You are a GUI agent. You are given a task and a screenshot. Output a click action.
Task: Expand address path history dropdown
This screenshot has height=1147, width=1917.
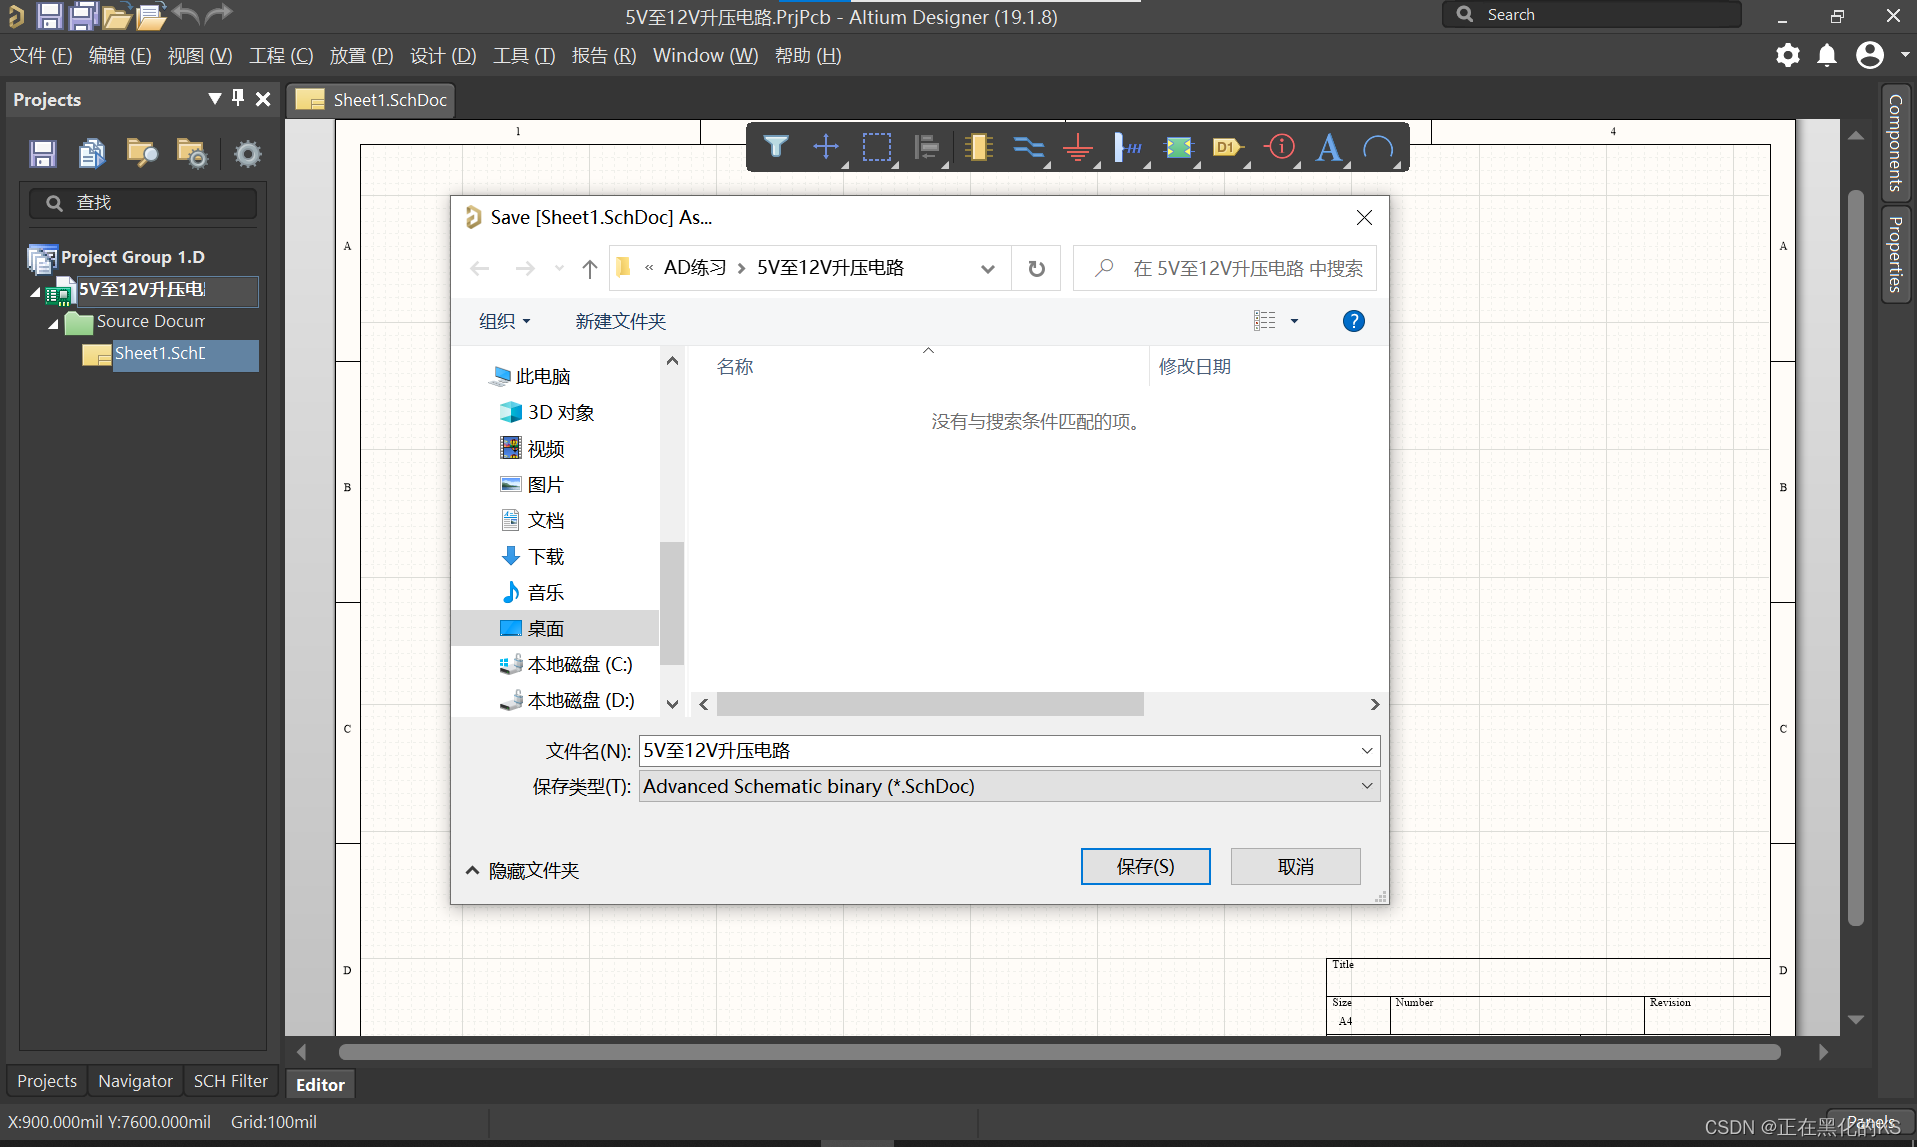pyautogui.click(x=988, y=268)
